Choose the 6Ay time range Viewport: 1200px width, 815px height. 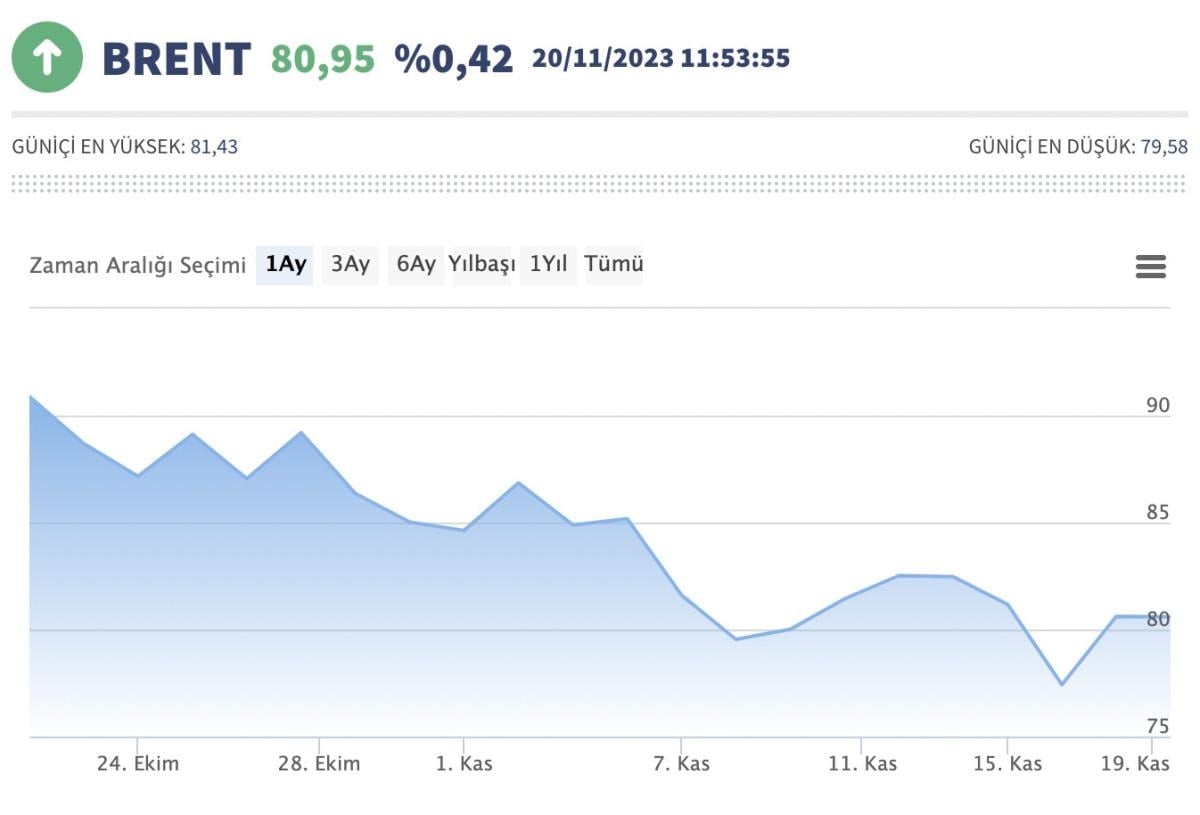[x=416, y=265]
